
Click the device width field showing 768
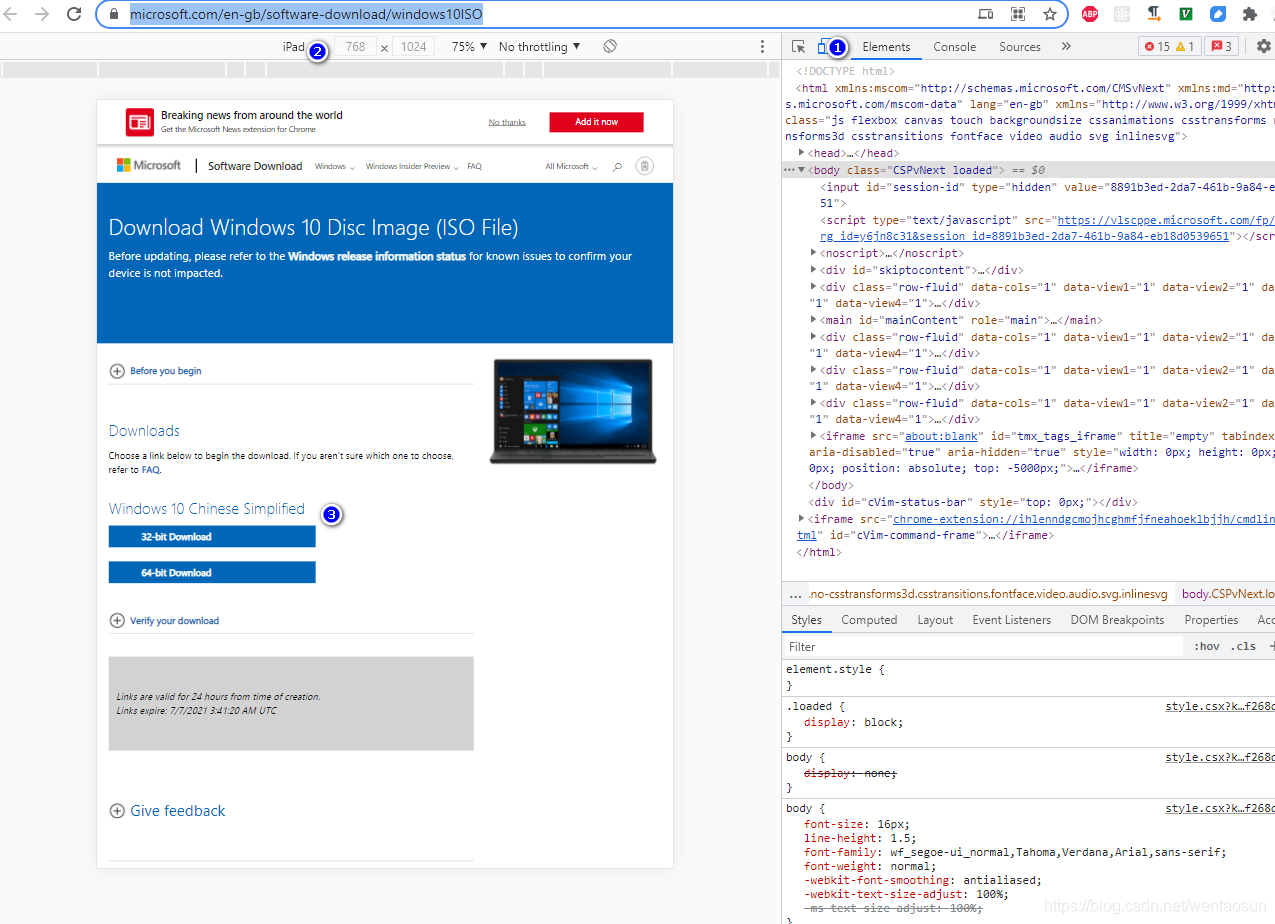[x=355, y=46]
